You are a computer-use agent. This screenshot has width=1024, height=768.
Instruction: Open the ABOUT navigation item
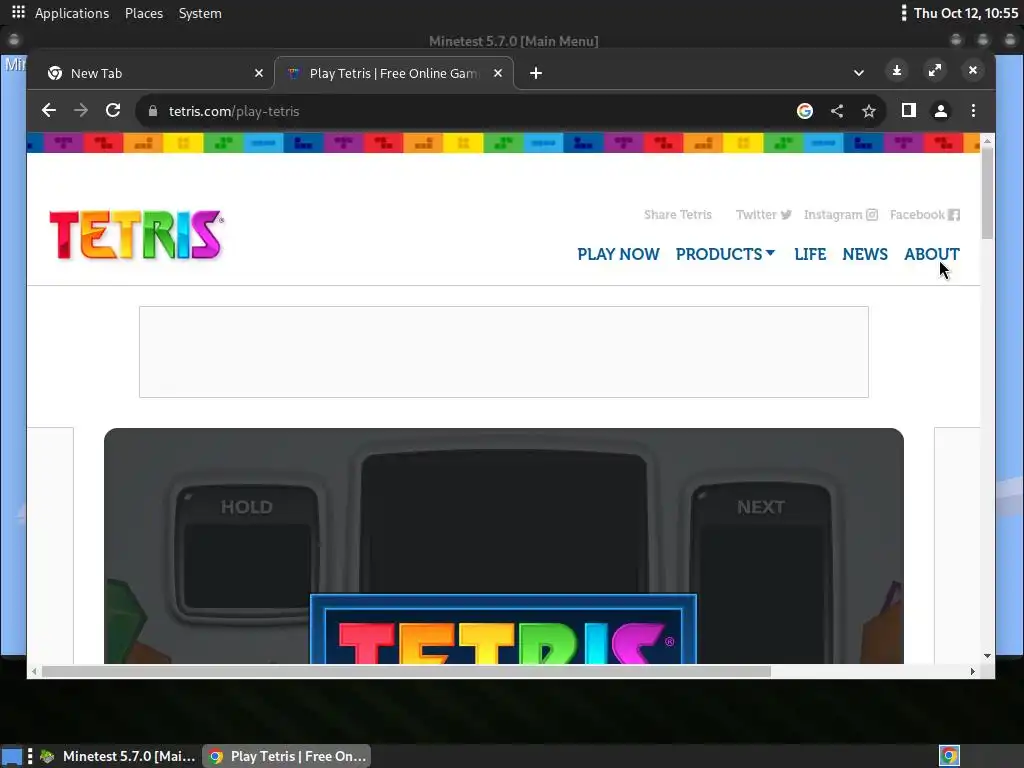(x=931, y=254)
